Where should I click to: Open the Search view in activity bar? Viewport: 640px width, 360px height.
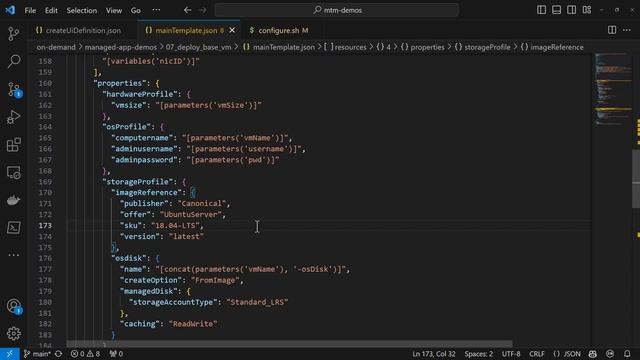tap(14, 61)
